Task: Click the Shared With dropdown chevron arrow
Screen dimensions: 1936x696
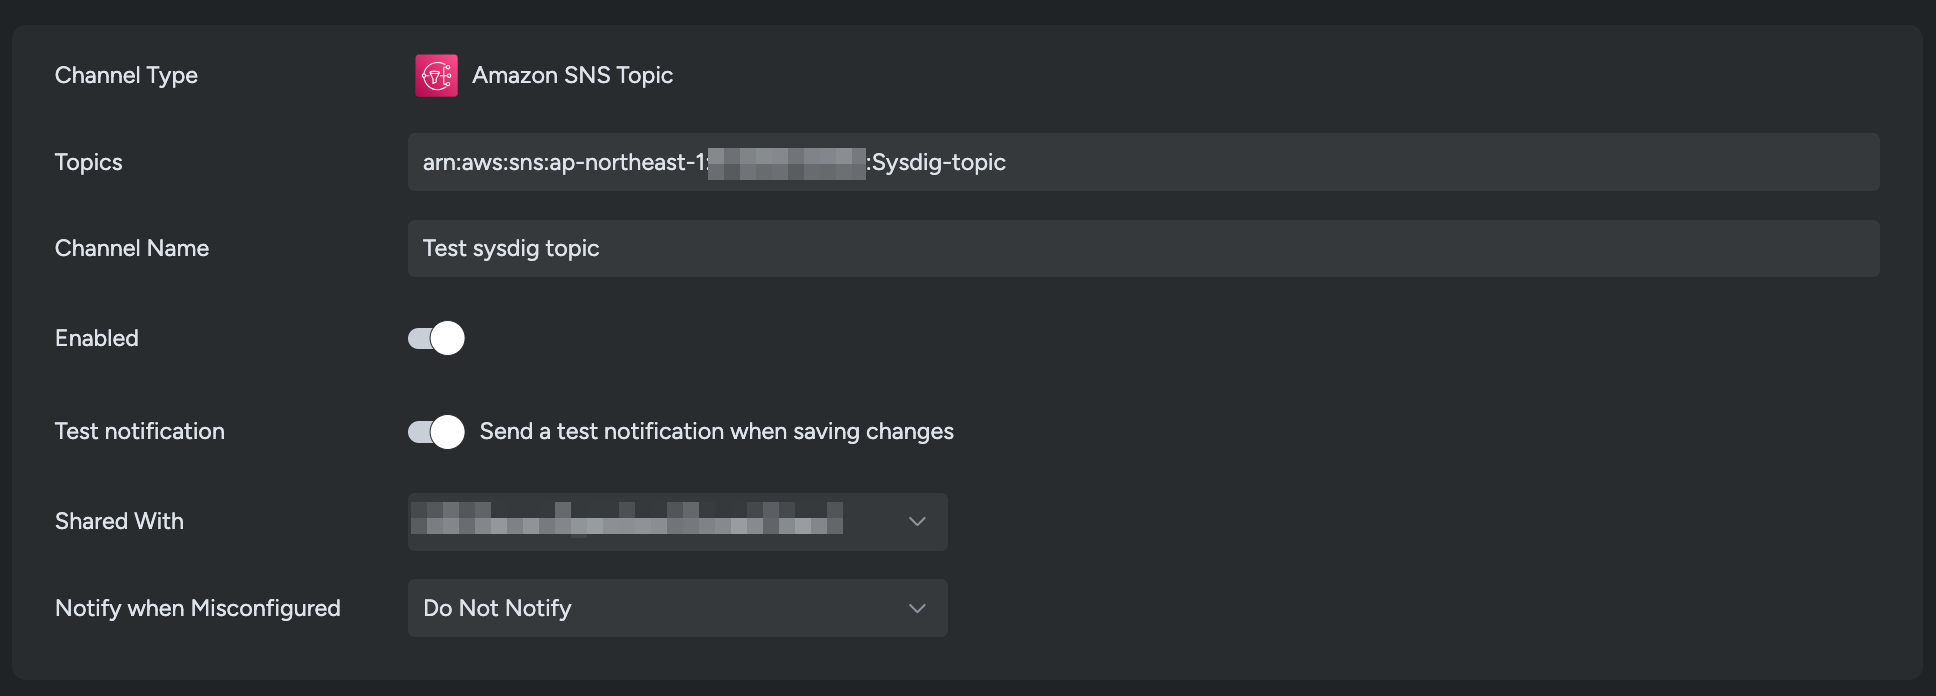Action: pyautogui.click(x=917, y=522)
